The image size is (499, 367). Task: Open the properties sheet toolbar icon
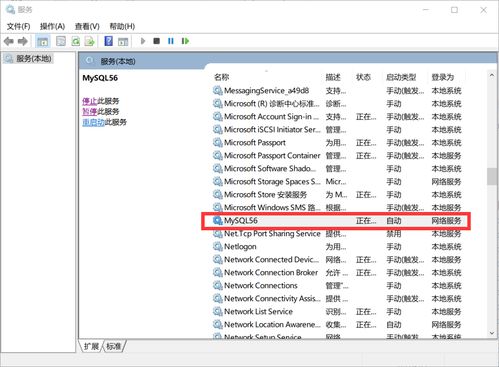[x=61, y=41]
